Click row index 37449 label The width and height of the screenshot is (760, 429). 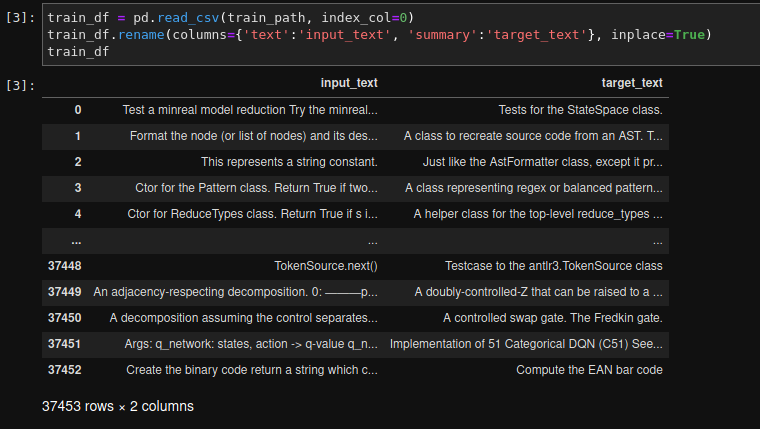tap(64, 292)
